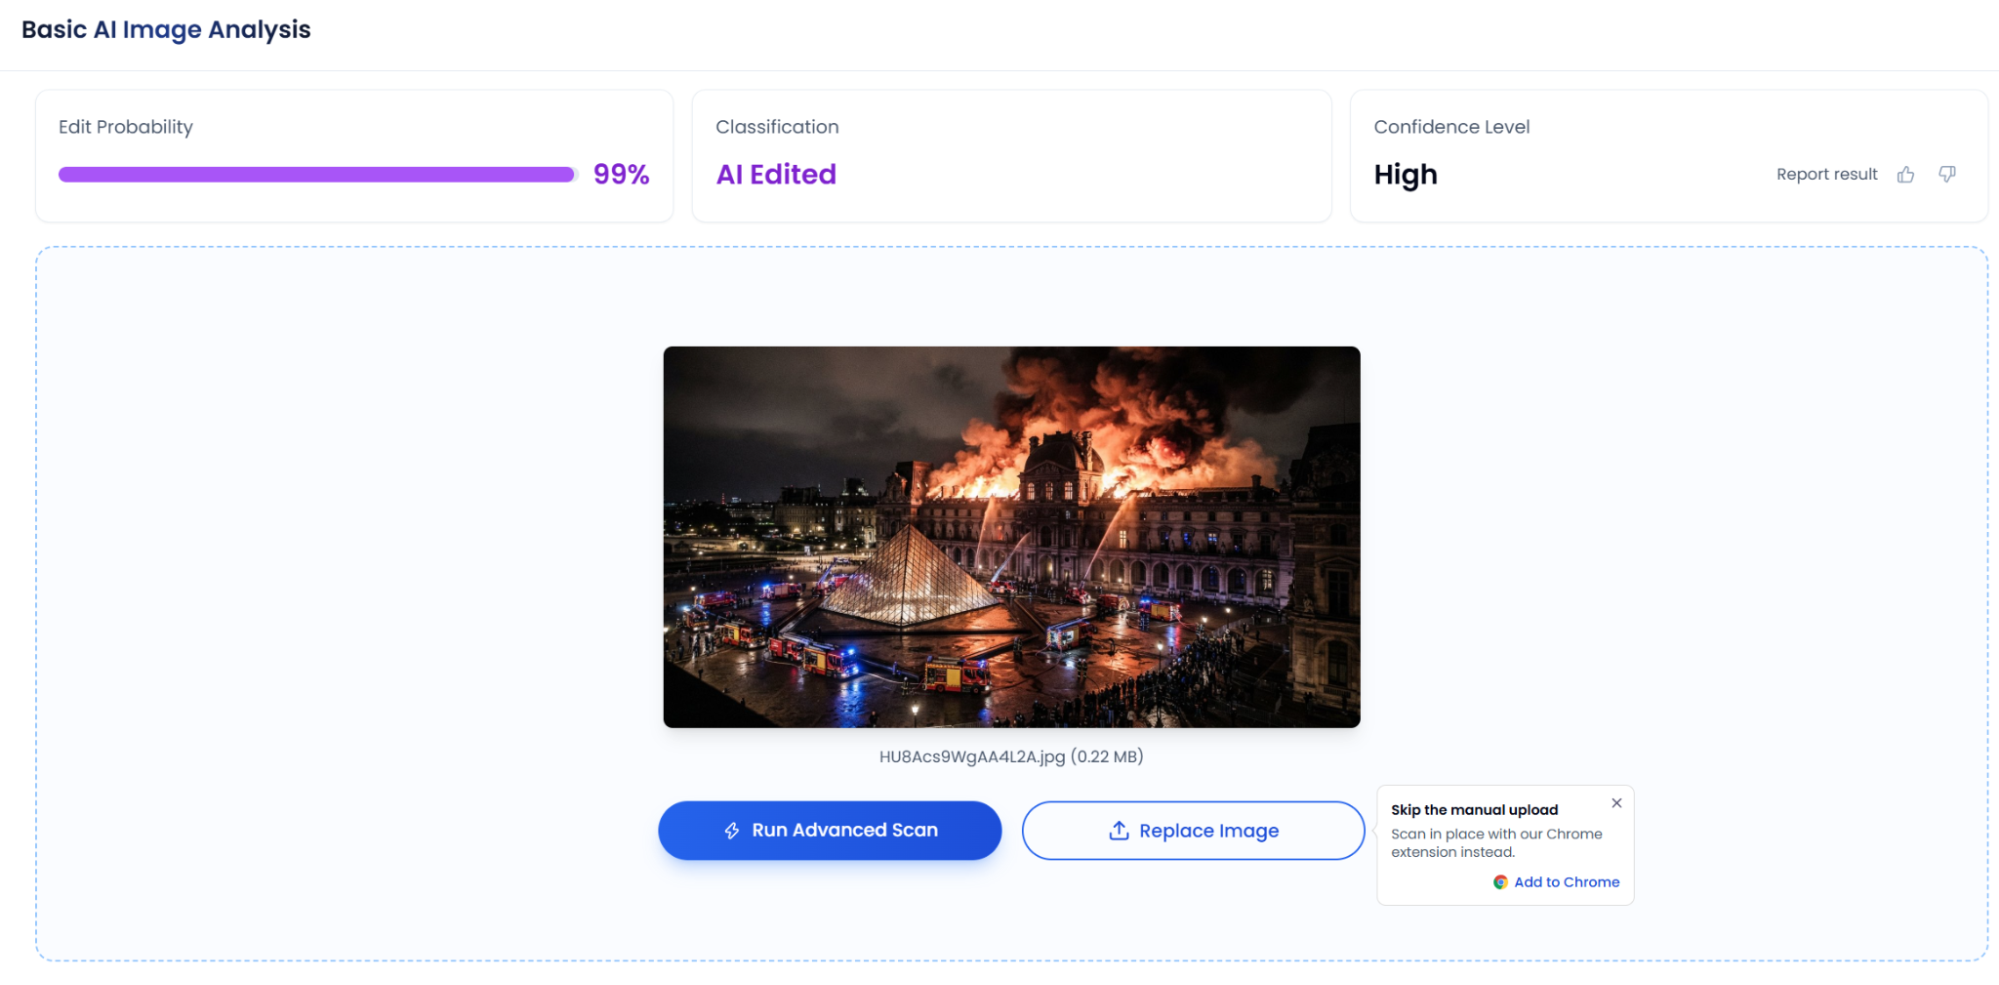Viewport: 1999px width, 985px height.
Task: Click the file name HU8Acs9WgAA4L2A.jpg (0.22 MB)
Action: (x=1011, y=757)
